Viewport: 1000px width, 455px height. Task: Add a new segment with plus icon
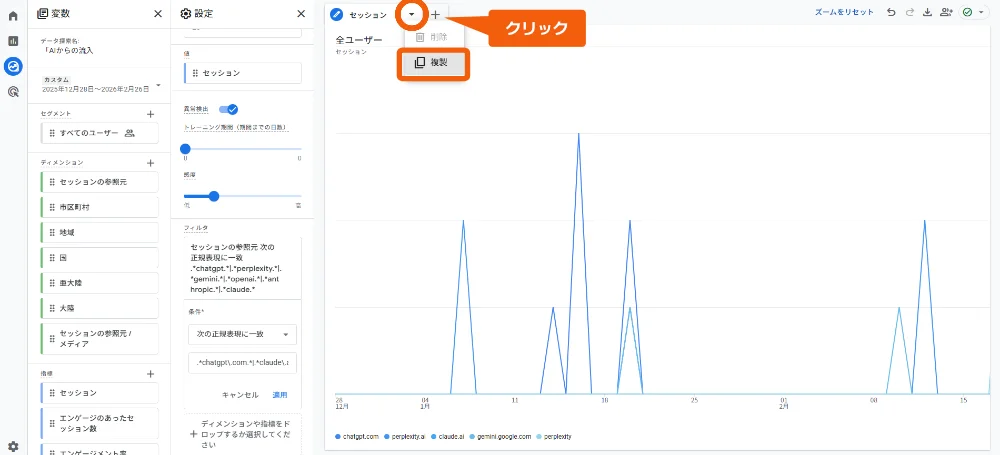point(150,114)
